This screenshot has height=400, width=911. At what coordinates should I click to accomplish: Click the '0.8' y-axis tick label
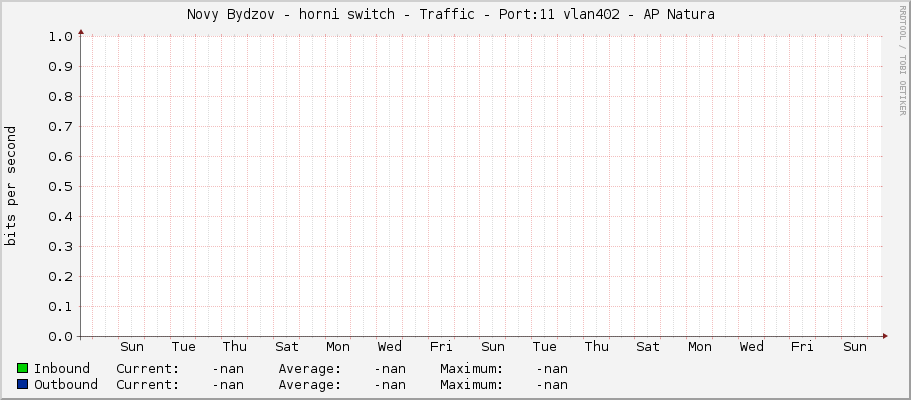(x=60, y=97)
